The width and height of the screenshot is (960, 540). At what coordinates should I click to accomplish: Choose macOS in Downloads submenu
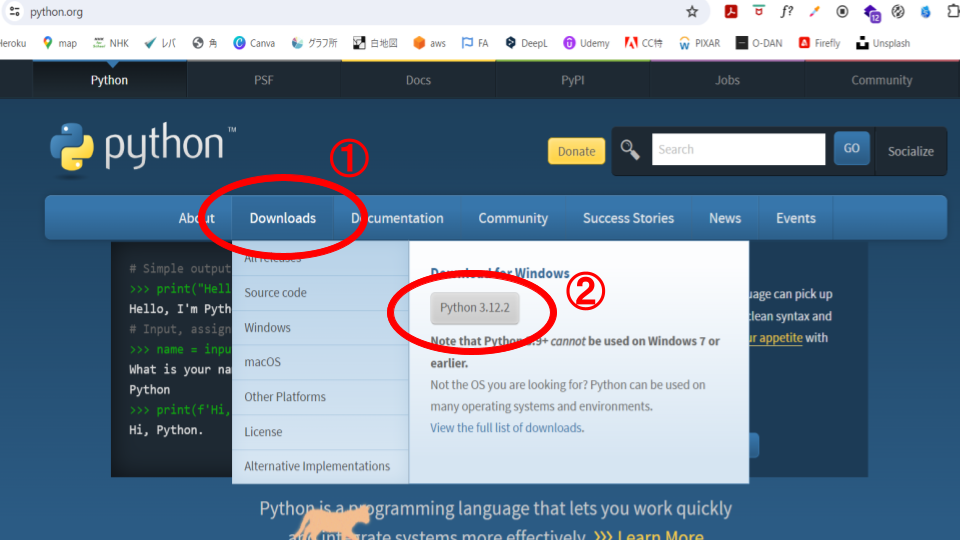pos(320,362)
